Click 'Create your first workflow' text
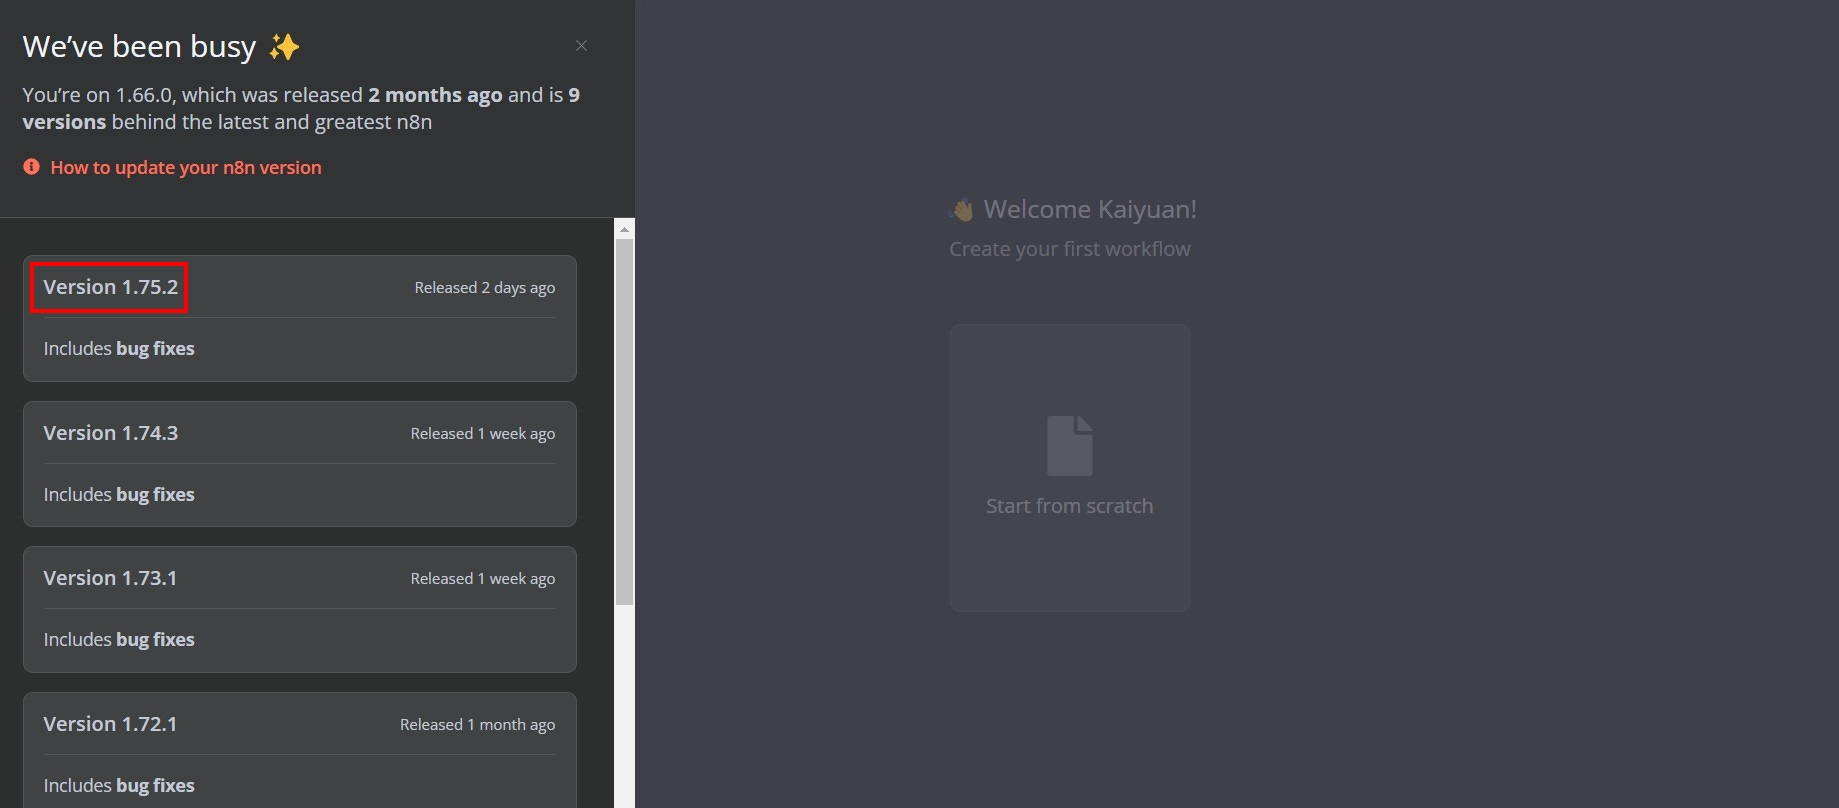The width and height of the screenshot is (1839, 808). click(x=1070, y=249)
